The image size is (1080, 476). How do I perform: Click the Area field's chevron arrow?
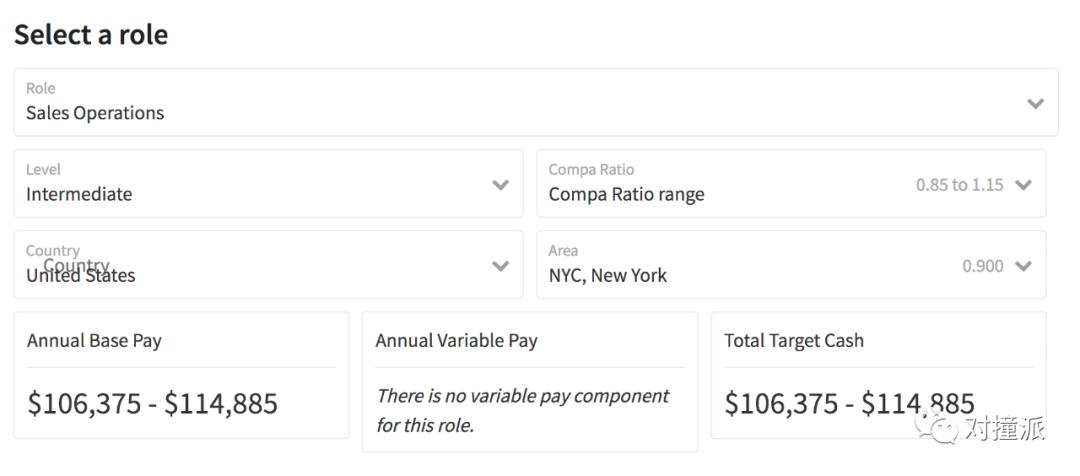1022,266
